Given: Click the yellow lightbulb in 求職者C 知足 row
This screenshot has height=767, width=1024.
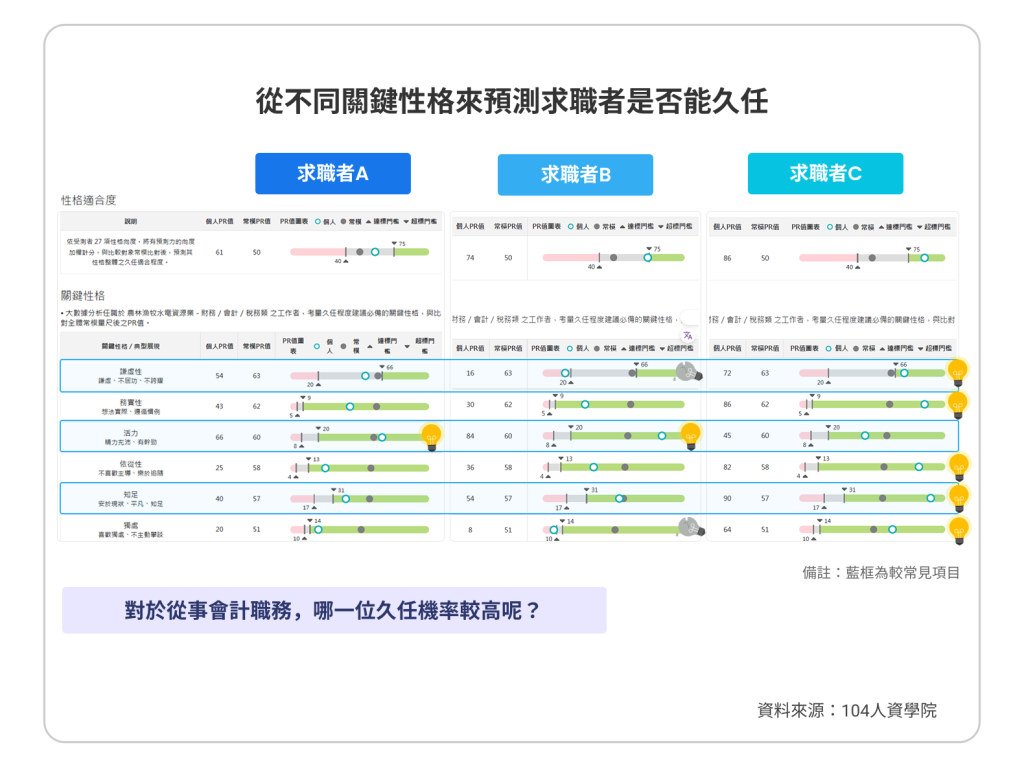Looking at the screenshot, I should (959, 498).
